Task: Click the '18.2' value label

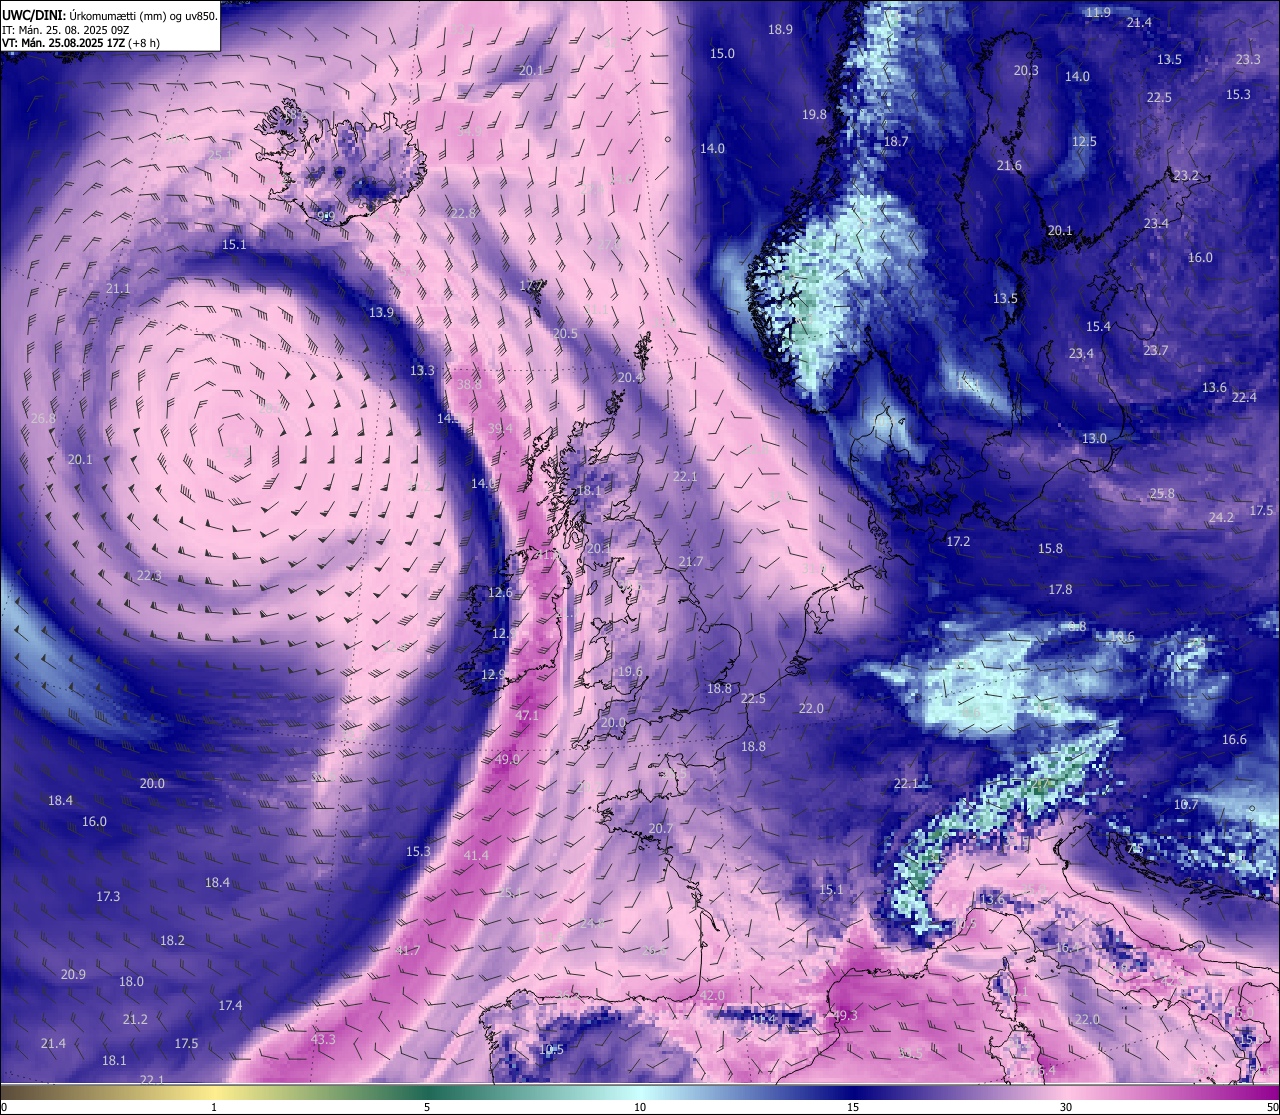Action: [x=172, y=941]
